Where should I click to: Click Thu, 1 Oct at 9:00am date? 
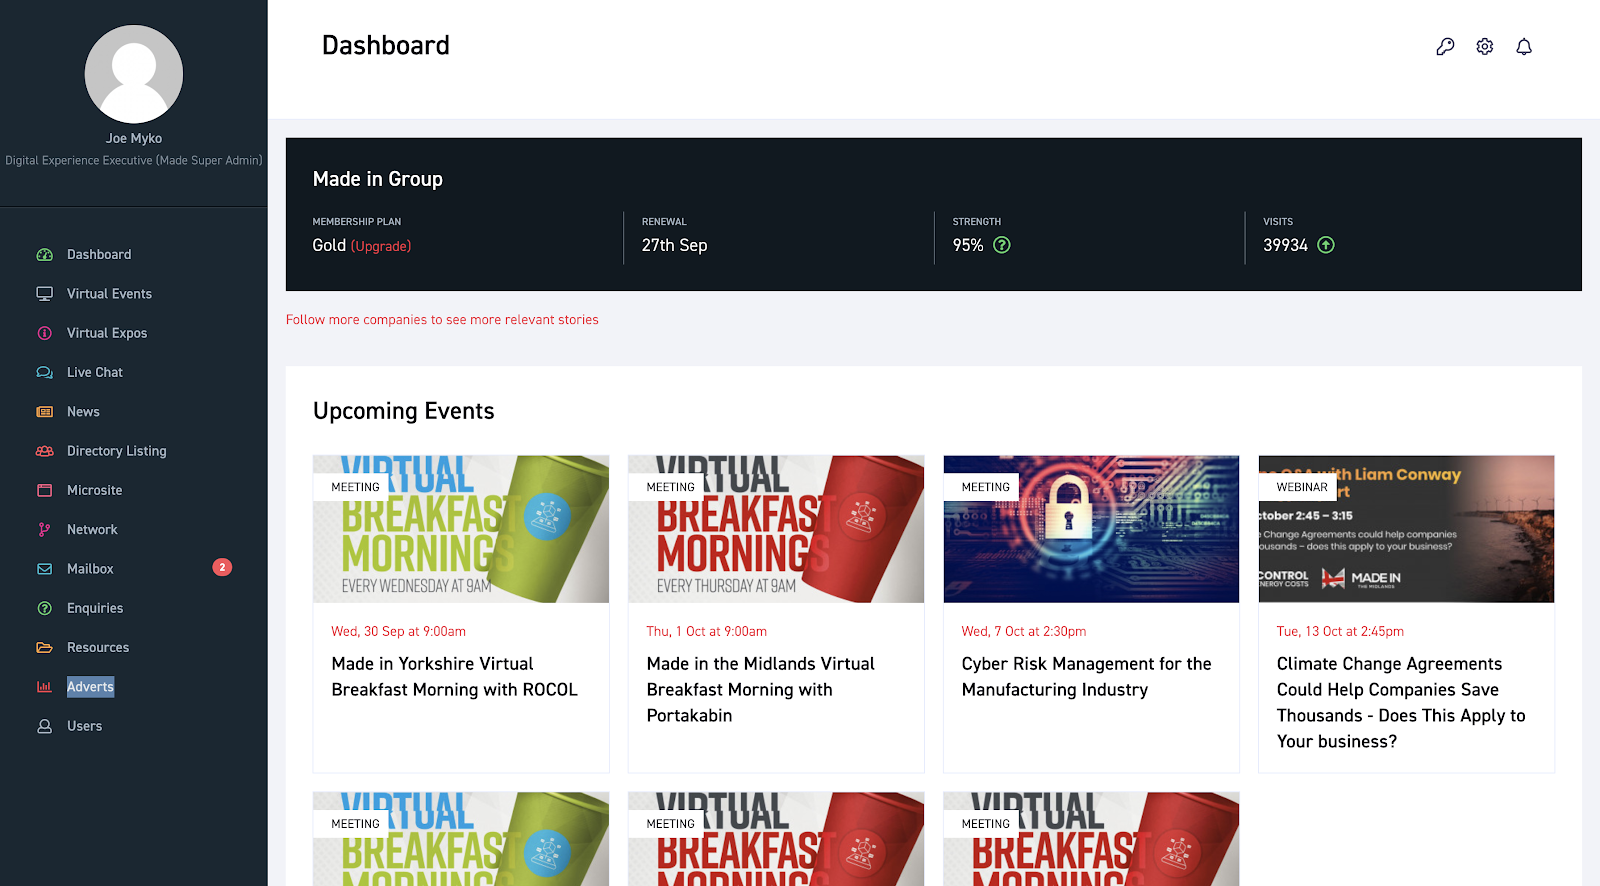point(706,632)
